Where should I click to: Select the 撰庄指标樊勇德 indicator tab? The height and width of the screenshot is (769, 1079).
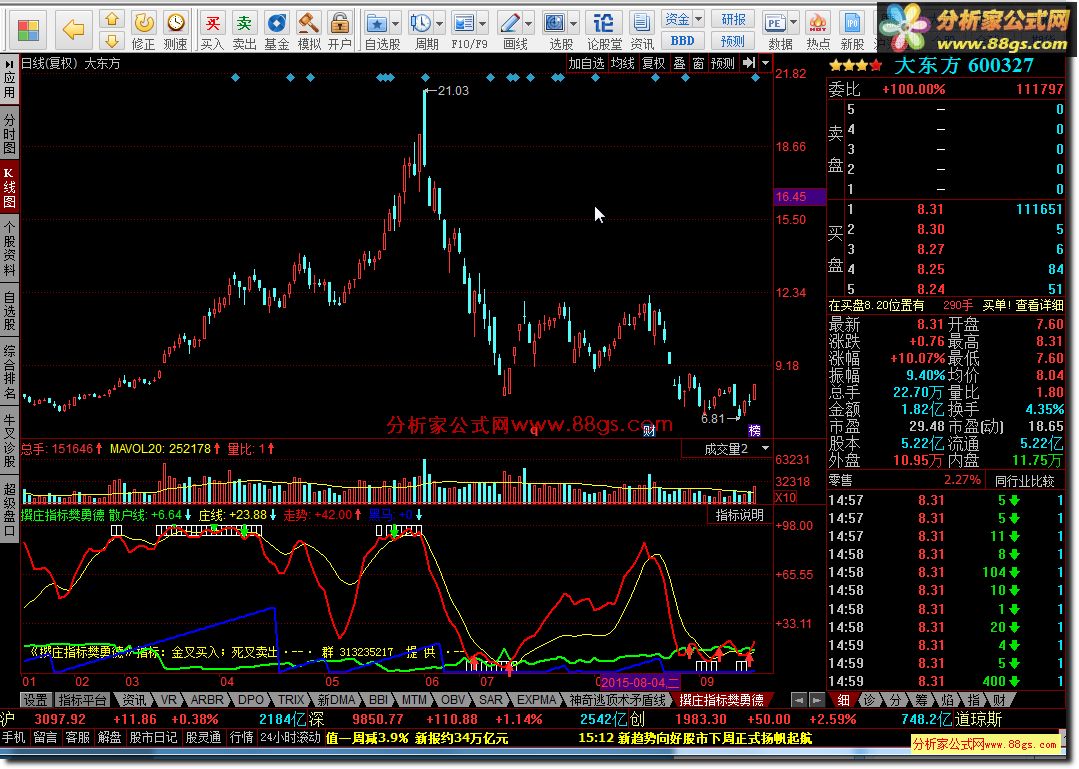(x=721, y=700)
